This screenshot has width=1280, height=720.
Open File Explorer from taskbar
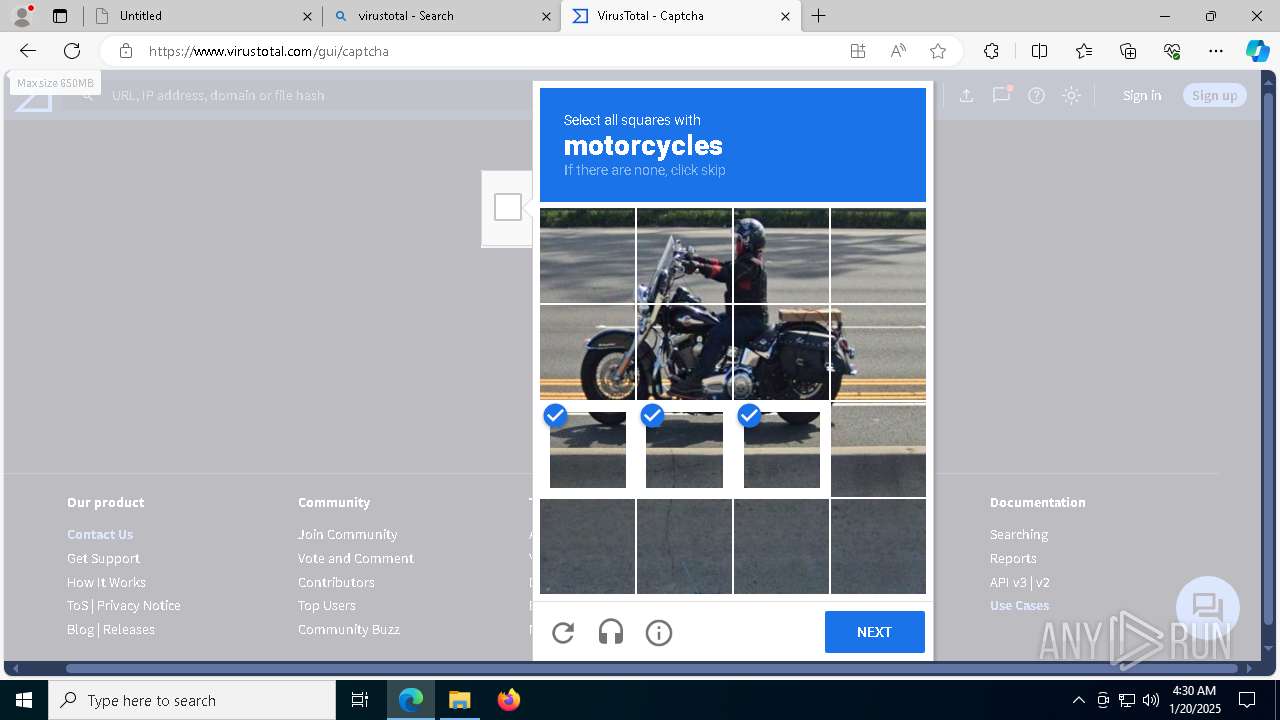(x=459, y=700)
